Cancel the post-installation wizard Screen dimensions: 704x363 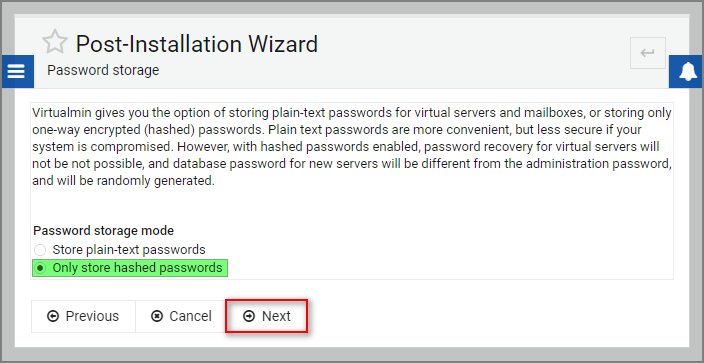[181, 316]
